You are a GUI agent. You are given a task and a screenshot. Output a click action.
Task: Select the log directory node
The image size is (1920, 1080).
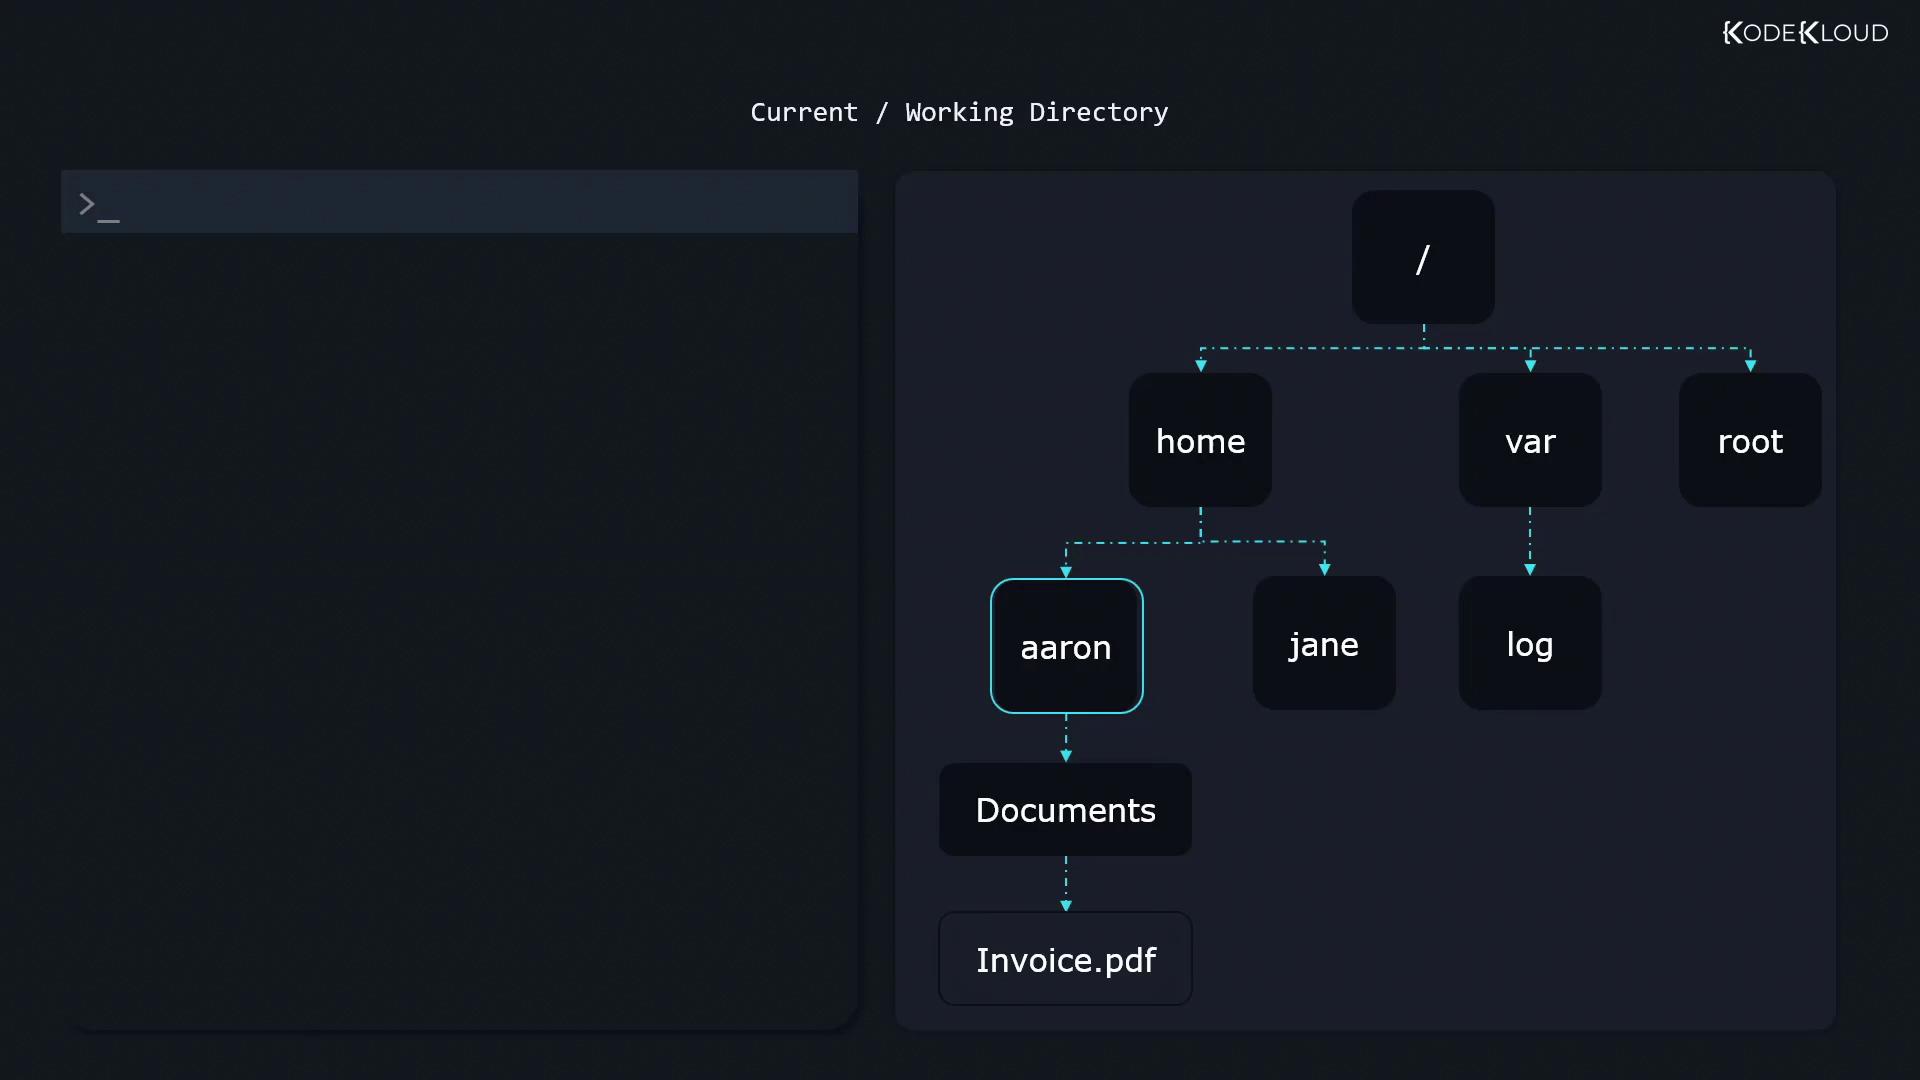[1530, 643]
